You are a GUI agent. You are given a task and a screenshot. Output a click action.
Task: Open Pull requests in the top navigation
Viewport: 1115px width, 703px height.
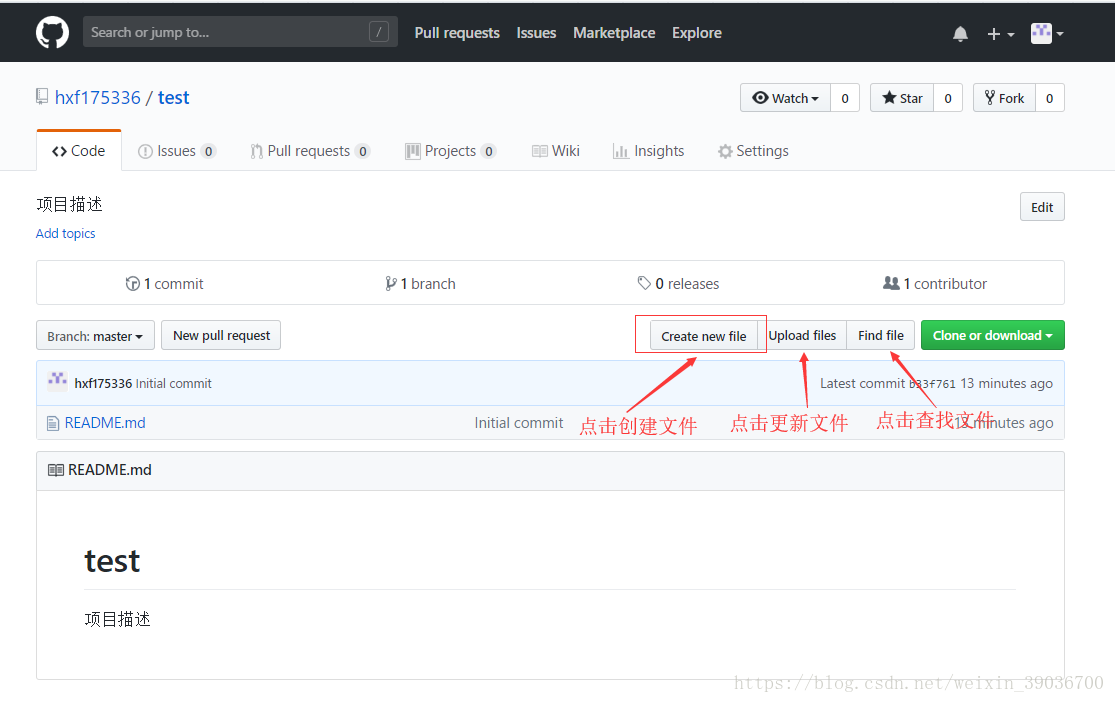coord(457,33)
